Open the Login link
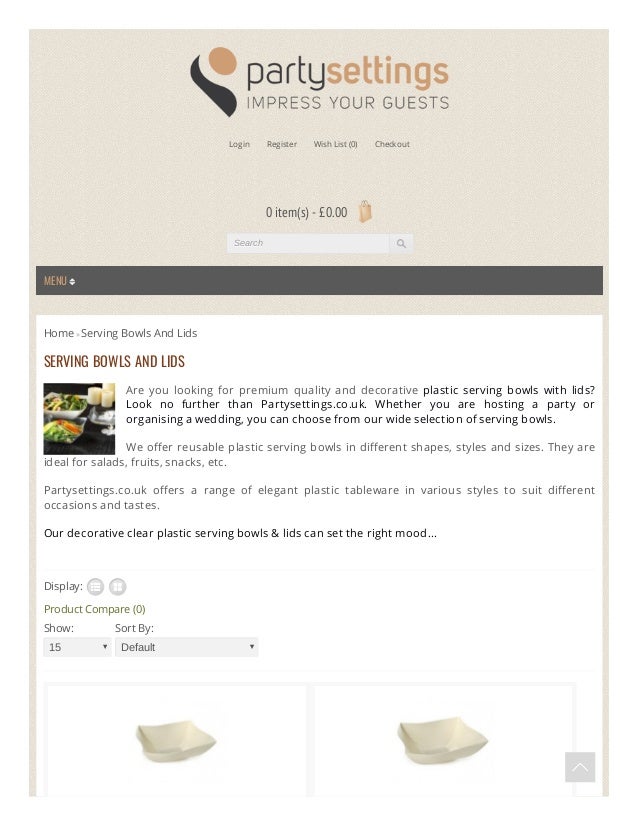This screenshot has width=638, height=826. [x=239, y=144]
